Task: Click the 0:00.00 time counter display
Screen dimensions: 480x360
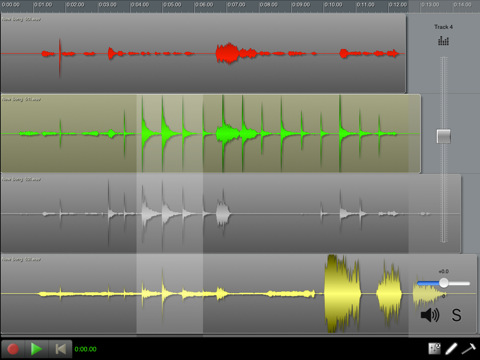Action: point(86,349)
